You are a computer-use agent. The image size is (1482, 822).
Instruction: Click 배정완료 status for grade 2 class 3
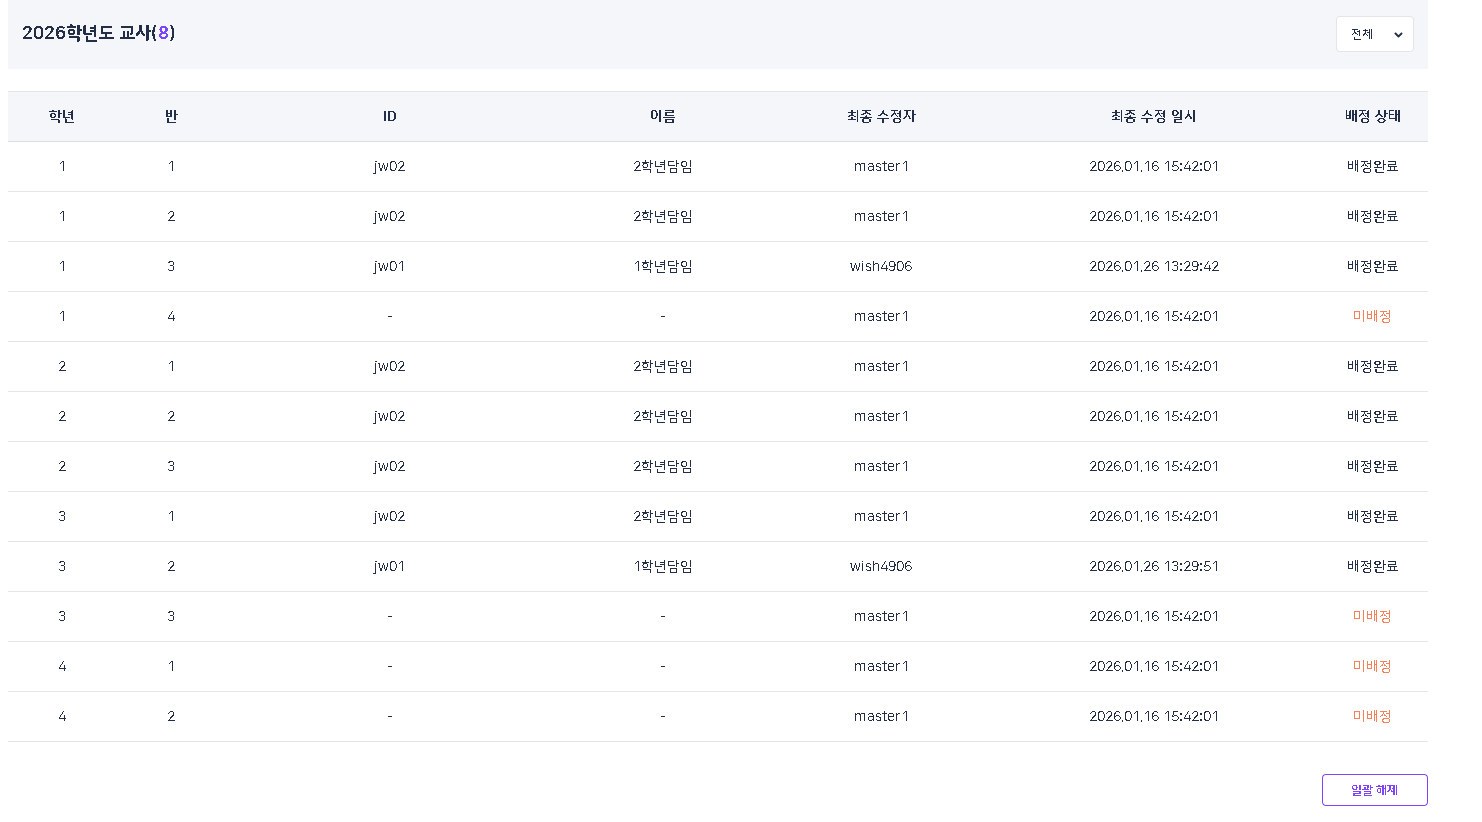pos(1372,466)
